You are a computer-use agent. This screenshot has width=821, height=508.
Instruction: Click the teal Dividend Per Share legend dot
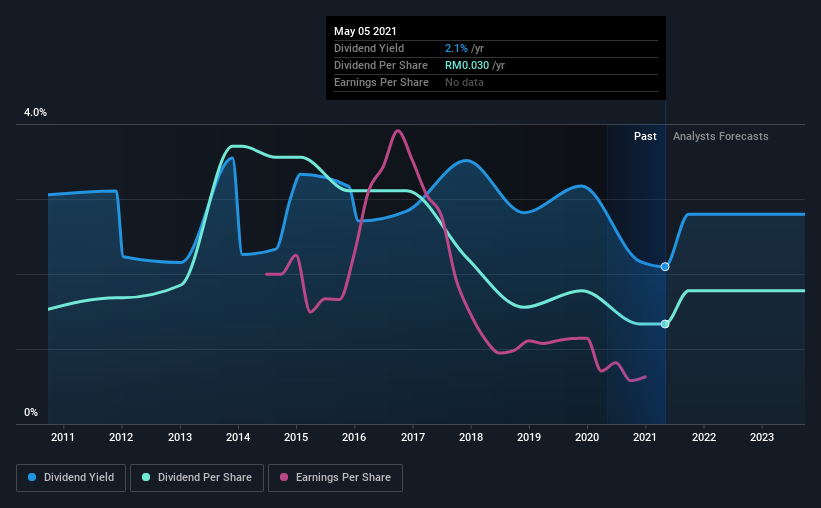[x=146, y=477]
